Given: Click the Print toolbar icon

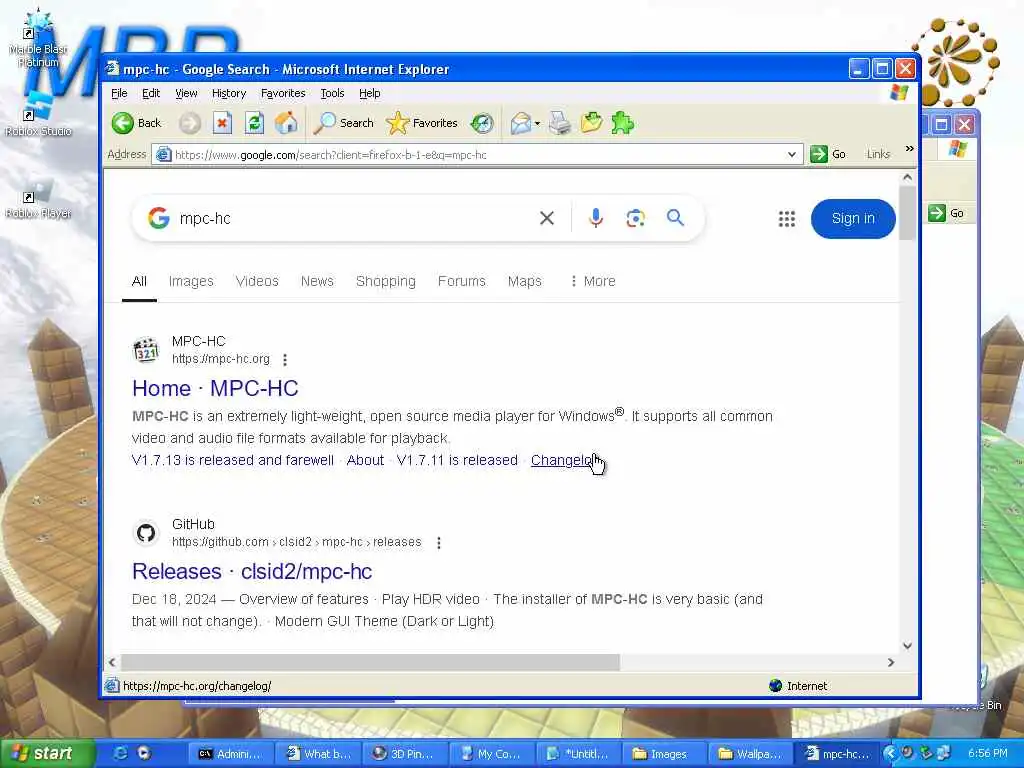Looking at the screenshot, I should (560, 123).
